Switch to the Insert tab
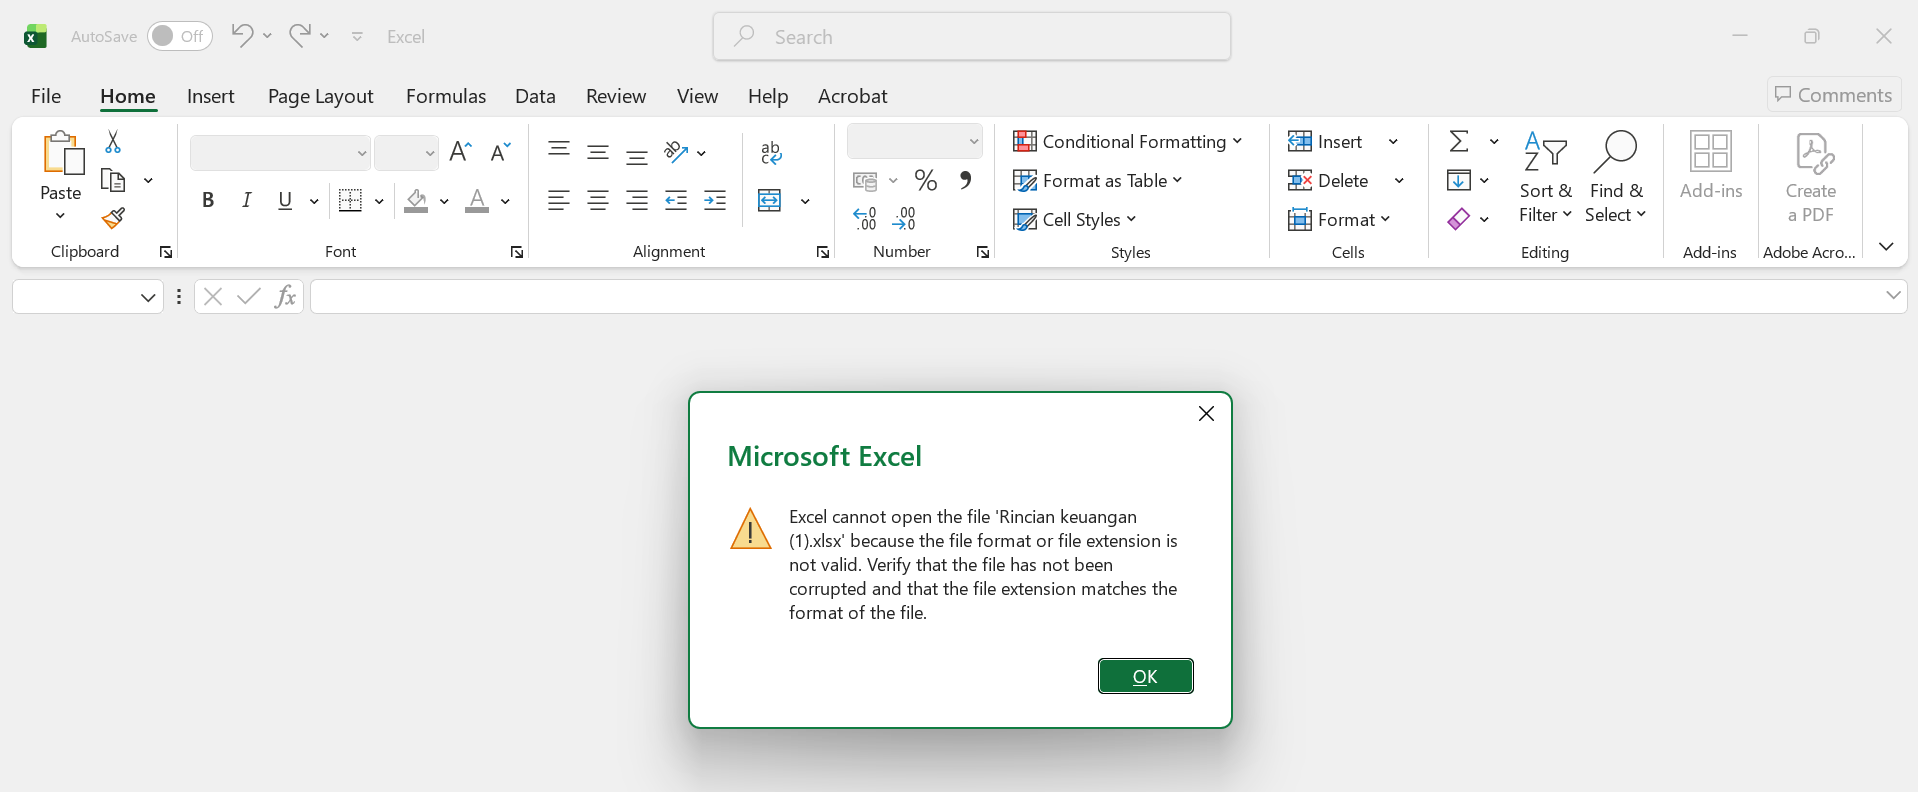1918x792 pixels. point(211,96)
